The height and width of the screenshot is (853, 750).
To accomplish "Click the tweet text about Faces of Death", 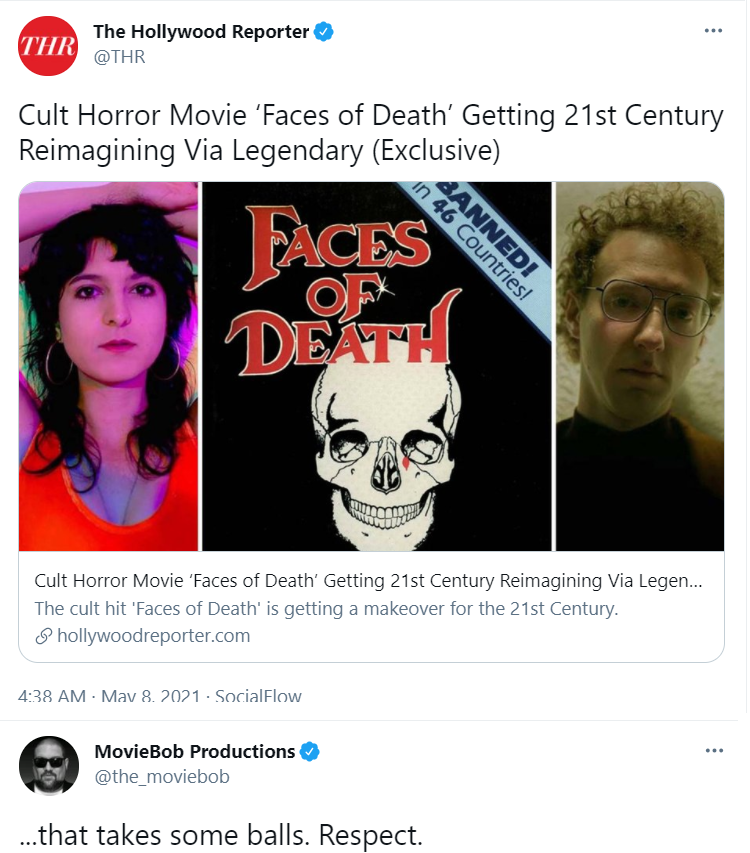I will (x=371, y=133).
